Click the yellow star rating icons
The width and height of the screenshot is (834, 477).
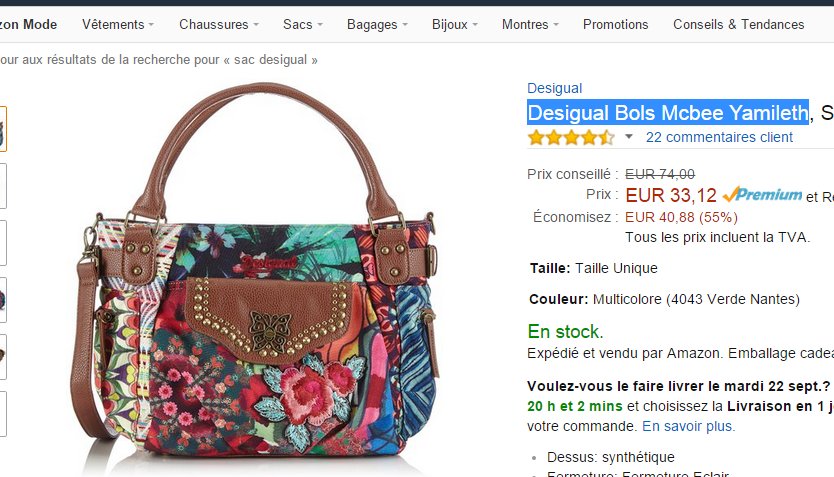pyautogui.click(x=571, y=137)
